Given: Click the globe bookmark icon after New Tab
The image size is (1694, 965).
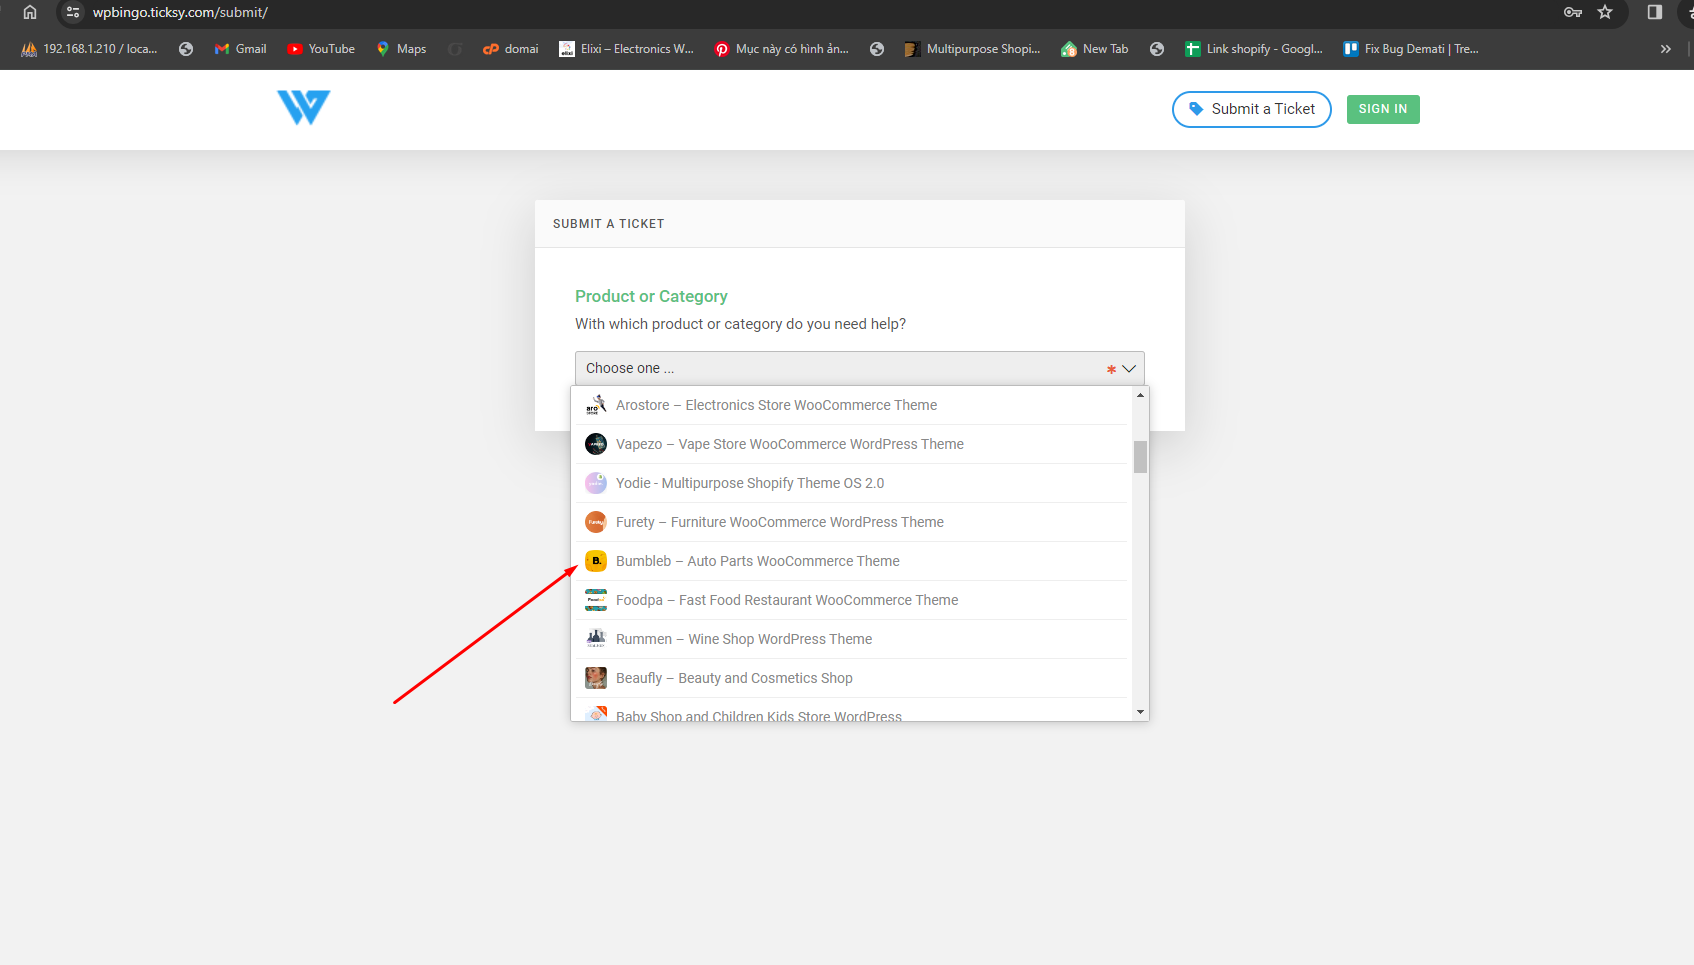Looking at the screenshot, I should coord(1157,49).
